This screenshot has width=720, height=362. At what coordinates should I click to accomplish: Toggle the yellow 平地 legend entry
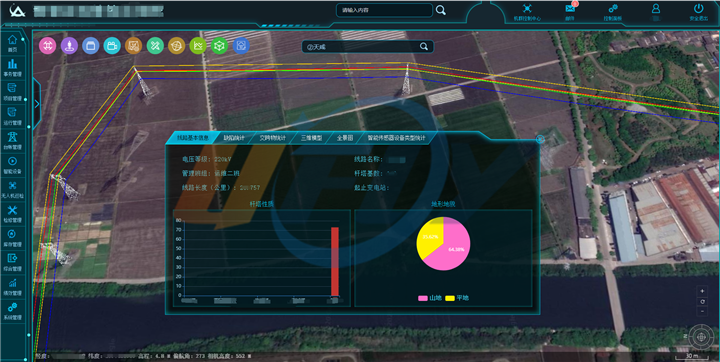point(457,298)
